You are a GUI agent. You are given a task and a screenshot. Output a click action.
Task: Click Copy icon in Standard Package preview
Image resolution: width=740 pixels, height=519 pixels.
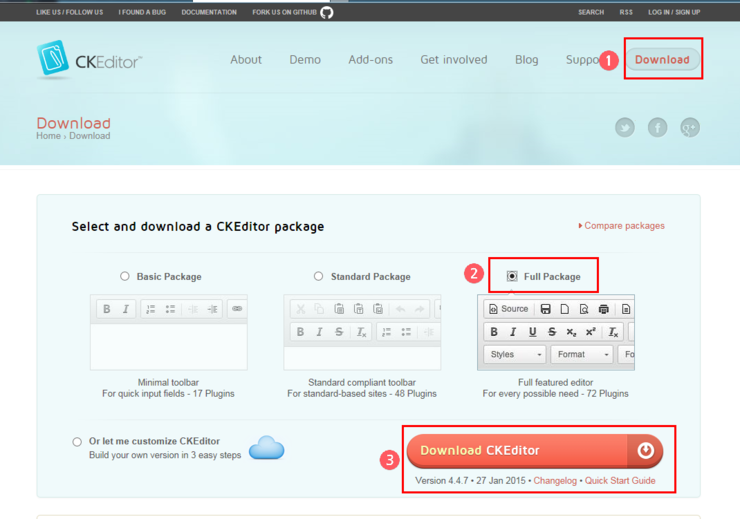pos(320,309)
